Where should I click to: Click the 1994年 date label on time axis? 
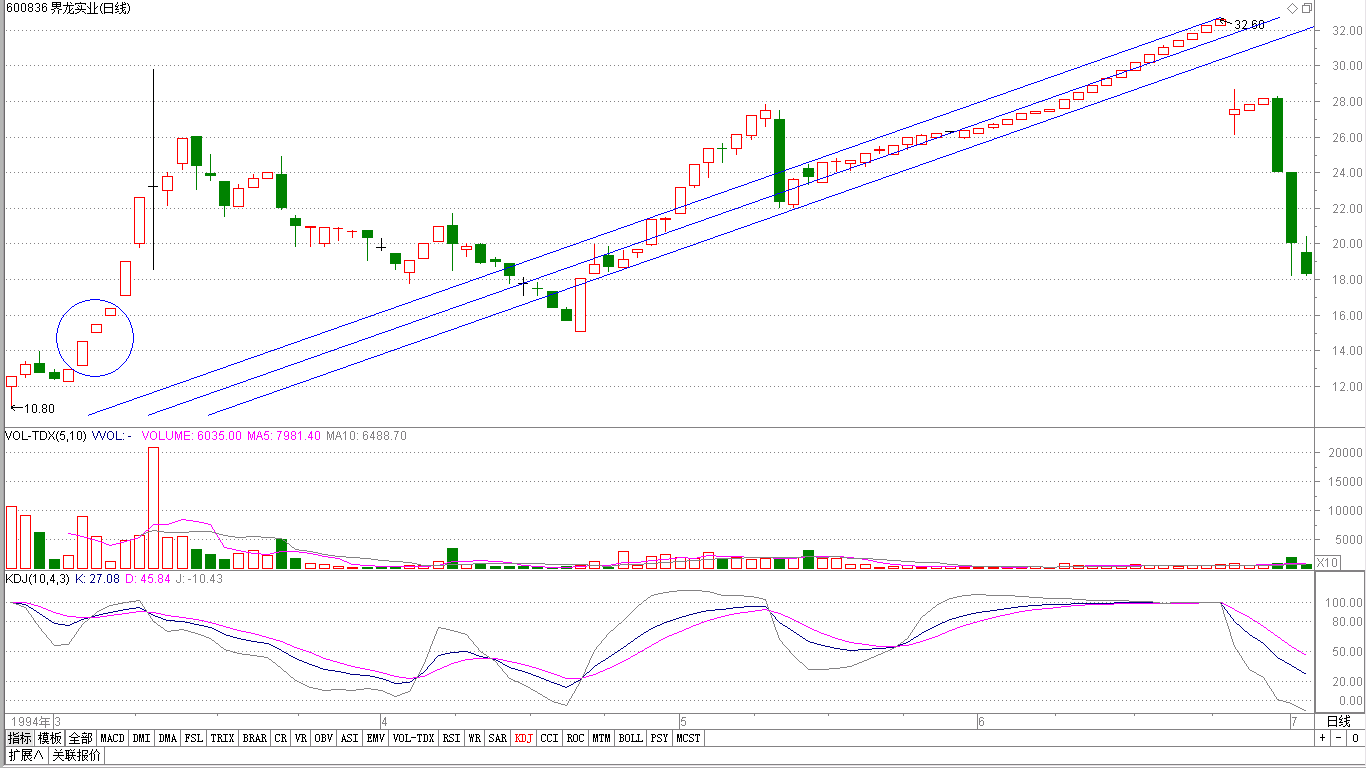[29, 721]
